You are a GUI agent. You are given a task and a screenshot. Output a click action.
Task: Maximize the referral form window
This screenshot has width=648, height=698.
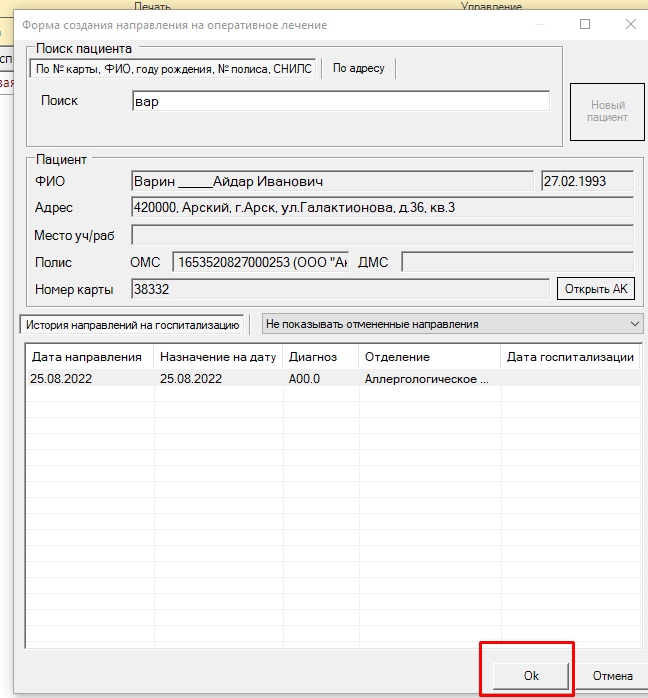coord(585,24)
